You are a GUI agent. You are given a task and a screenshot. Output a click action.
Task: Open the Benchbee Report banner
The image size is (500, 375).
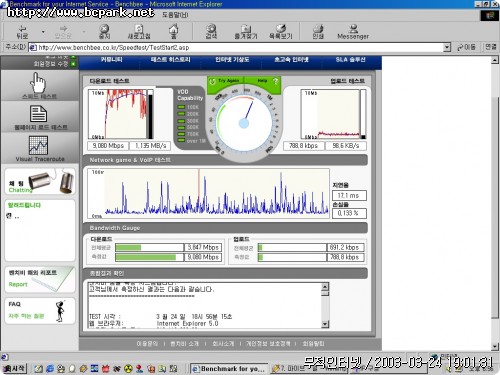pyautogui.click(x=40, y=279)
